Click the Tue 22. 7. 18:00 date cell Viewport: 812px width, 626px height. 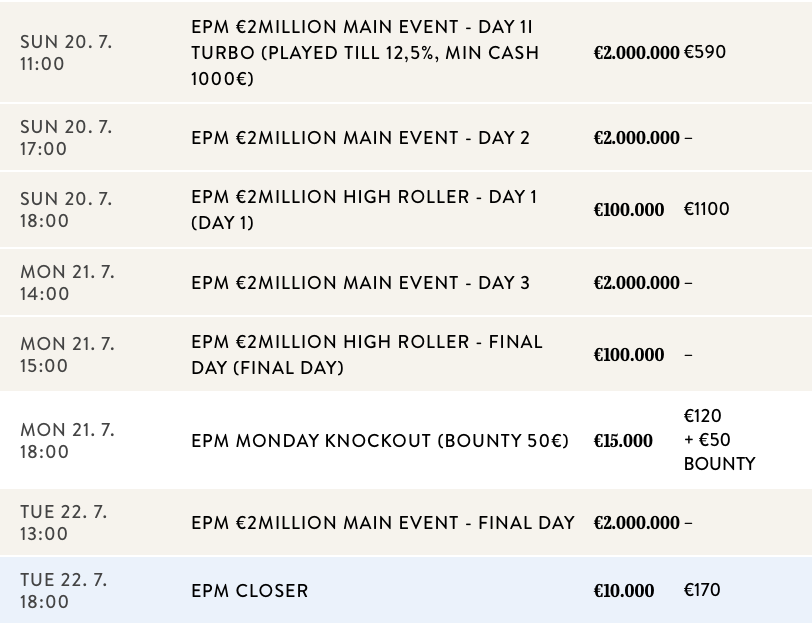64,591
